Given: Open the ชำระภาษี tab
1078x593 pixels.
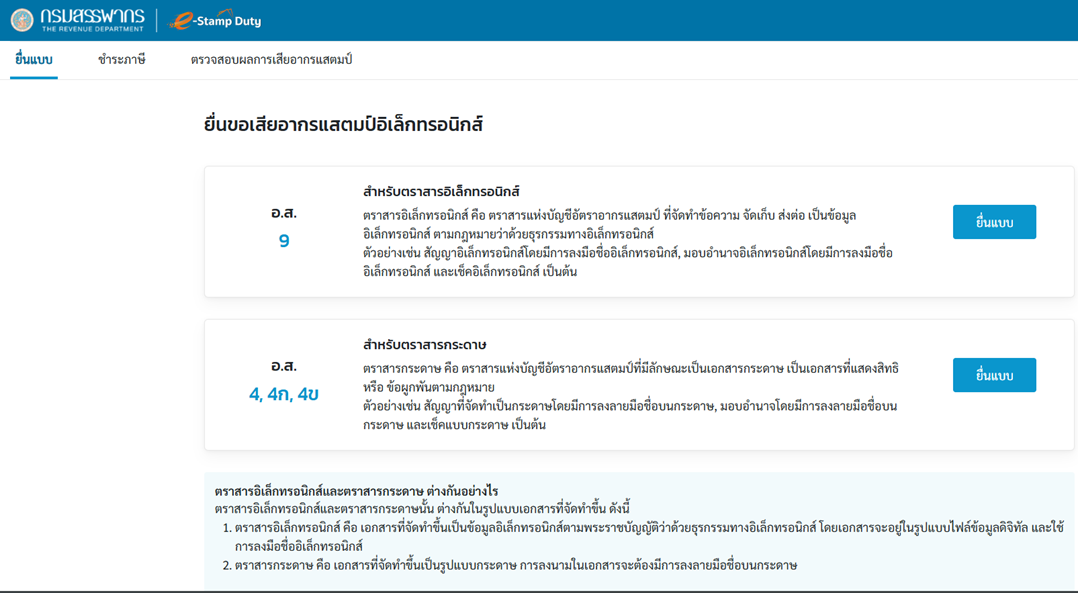Looking at the screenshot, I should pos(122,60).
